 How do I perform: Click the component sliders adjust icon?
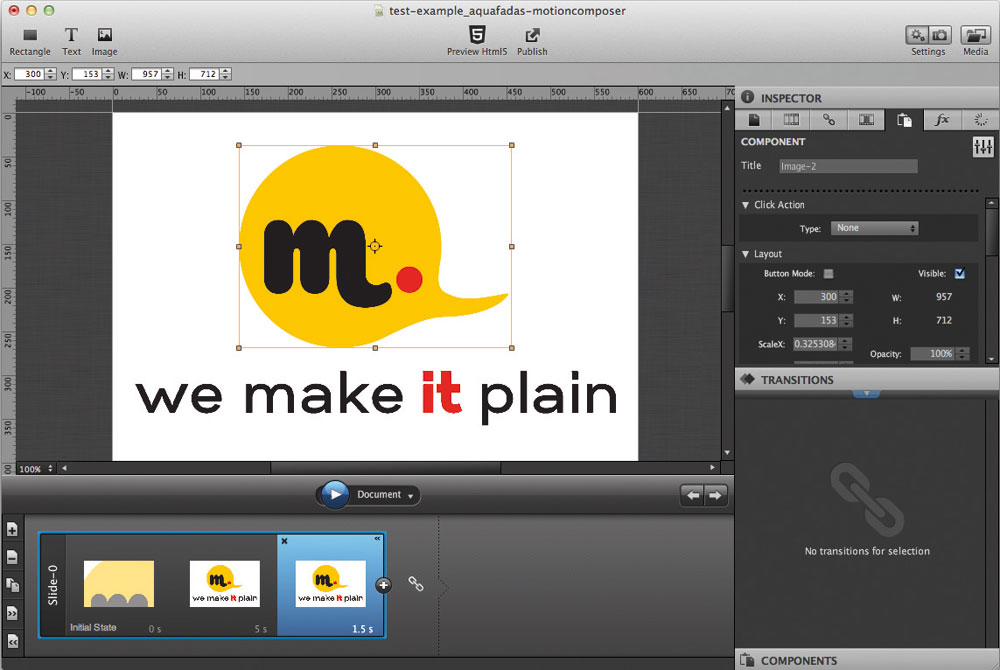coord(983,147)
